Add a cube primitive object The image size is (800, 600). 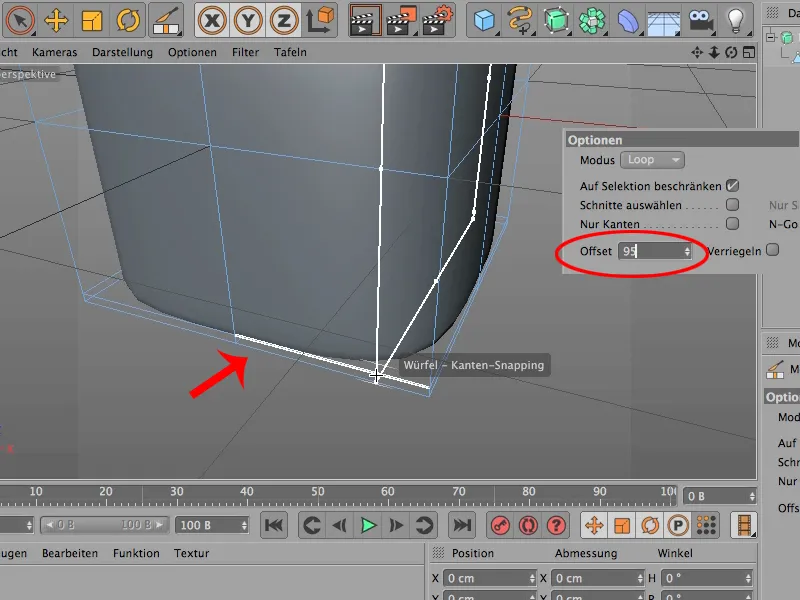(x=484, y=20)
